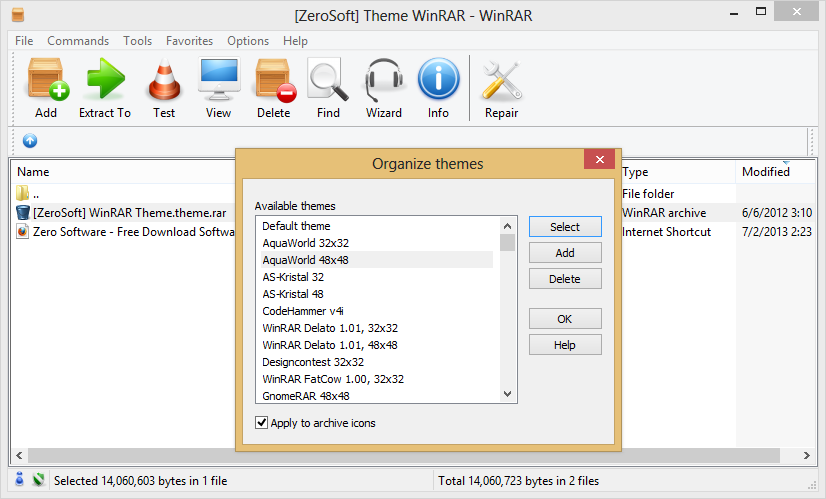The image size is (826, 499).
Task: Click theme list scroll down arrow
Action: (x=507, y=394)
